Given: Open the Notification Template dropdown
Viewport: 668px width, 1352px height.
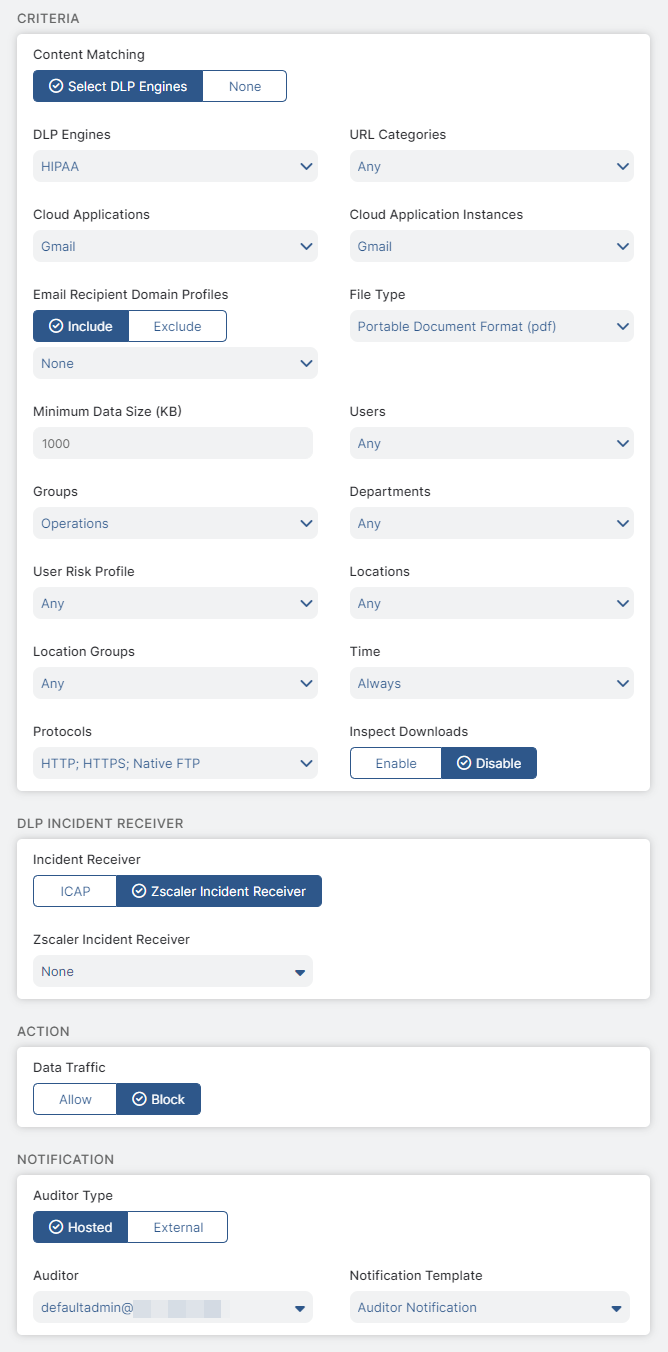Looking at the screenshot, I should click(489, 1307).
